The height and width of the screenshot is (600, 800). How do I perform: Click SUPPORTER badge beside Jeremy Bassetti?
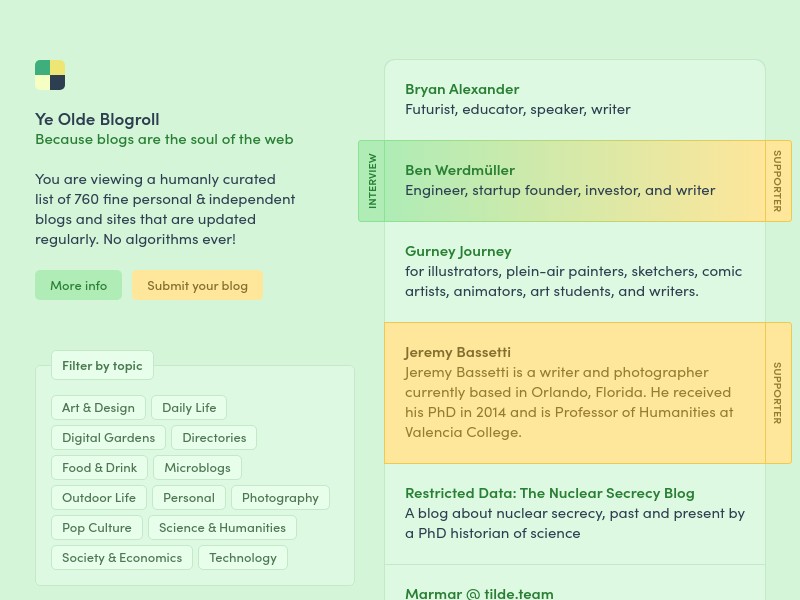pyautogui.click(x=778, y=393)
